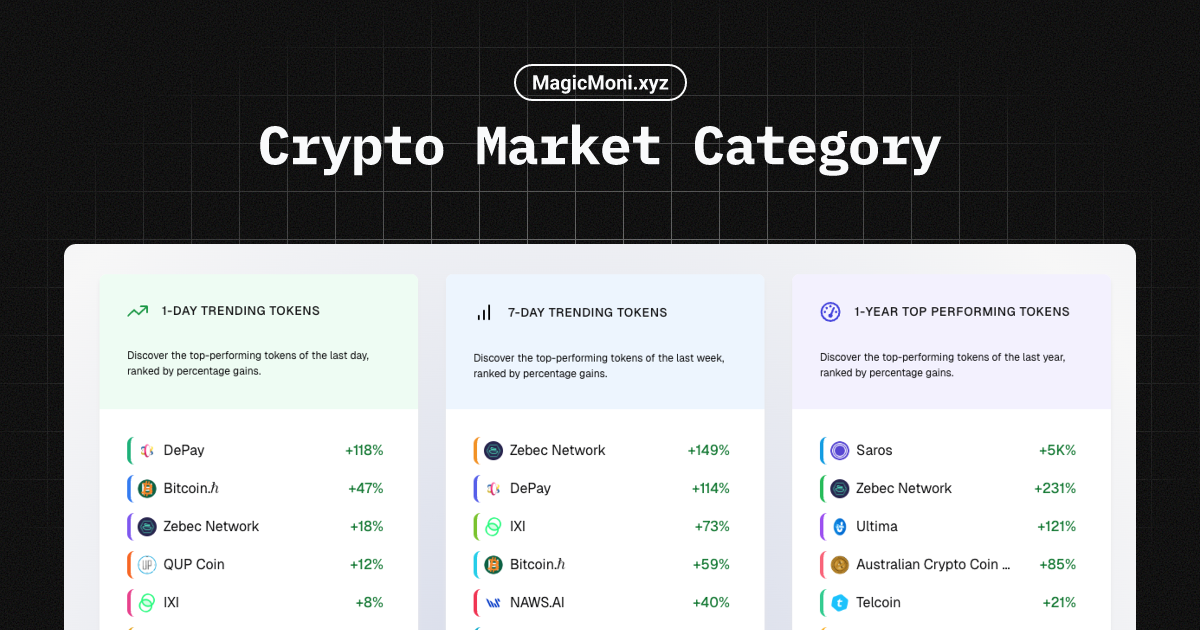Click the Crypto Market Category title
This screenshot has width=1200, height=630.
pyautogui.click(x=599, y=146)
